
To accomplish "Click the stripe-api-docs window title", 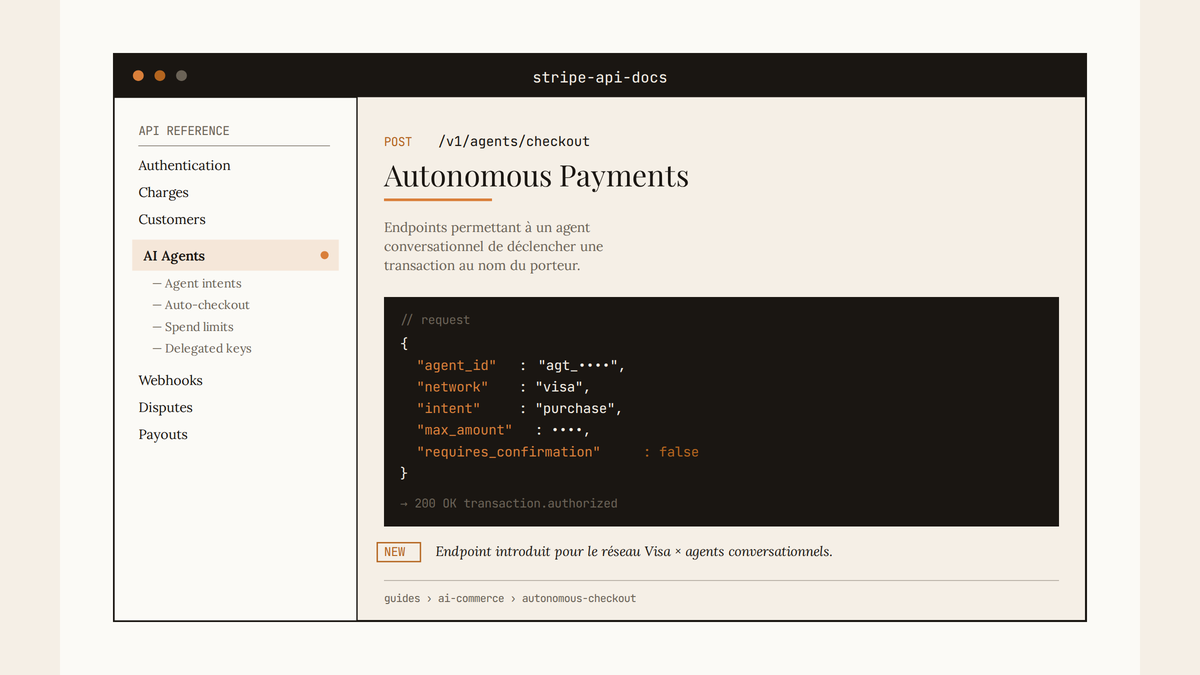I will click(600, 77).
